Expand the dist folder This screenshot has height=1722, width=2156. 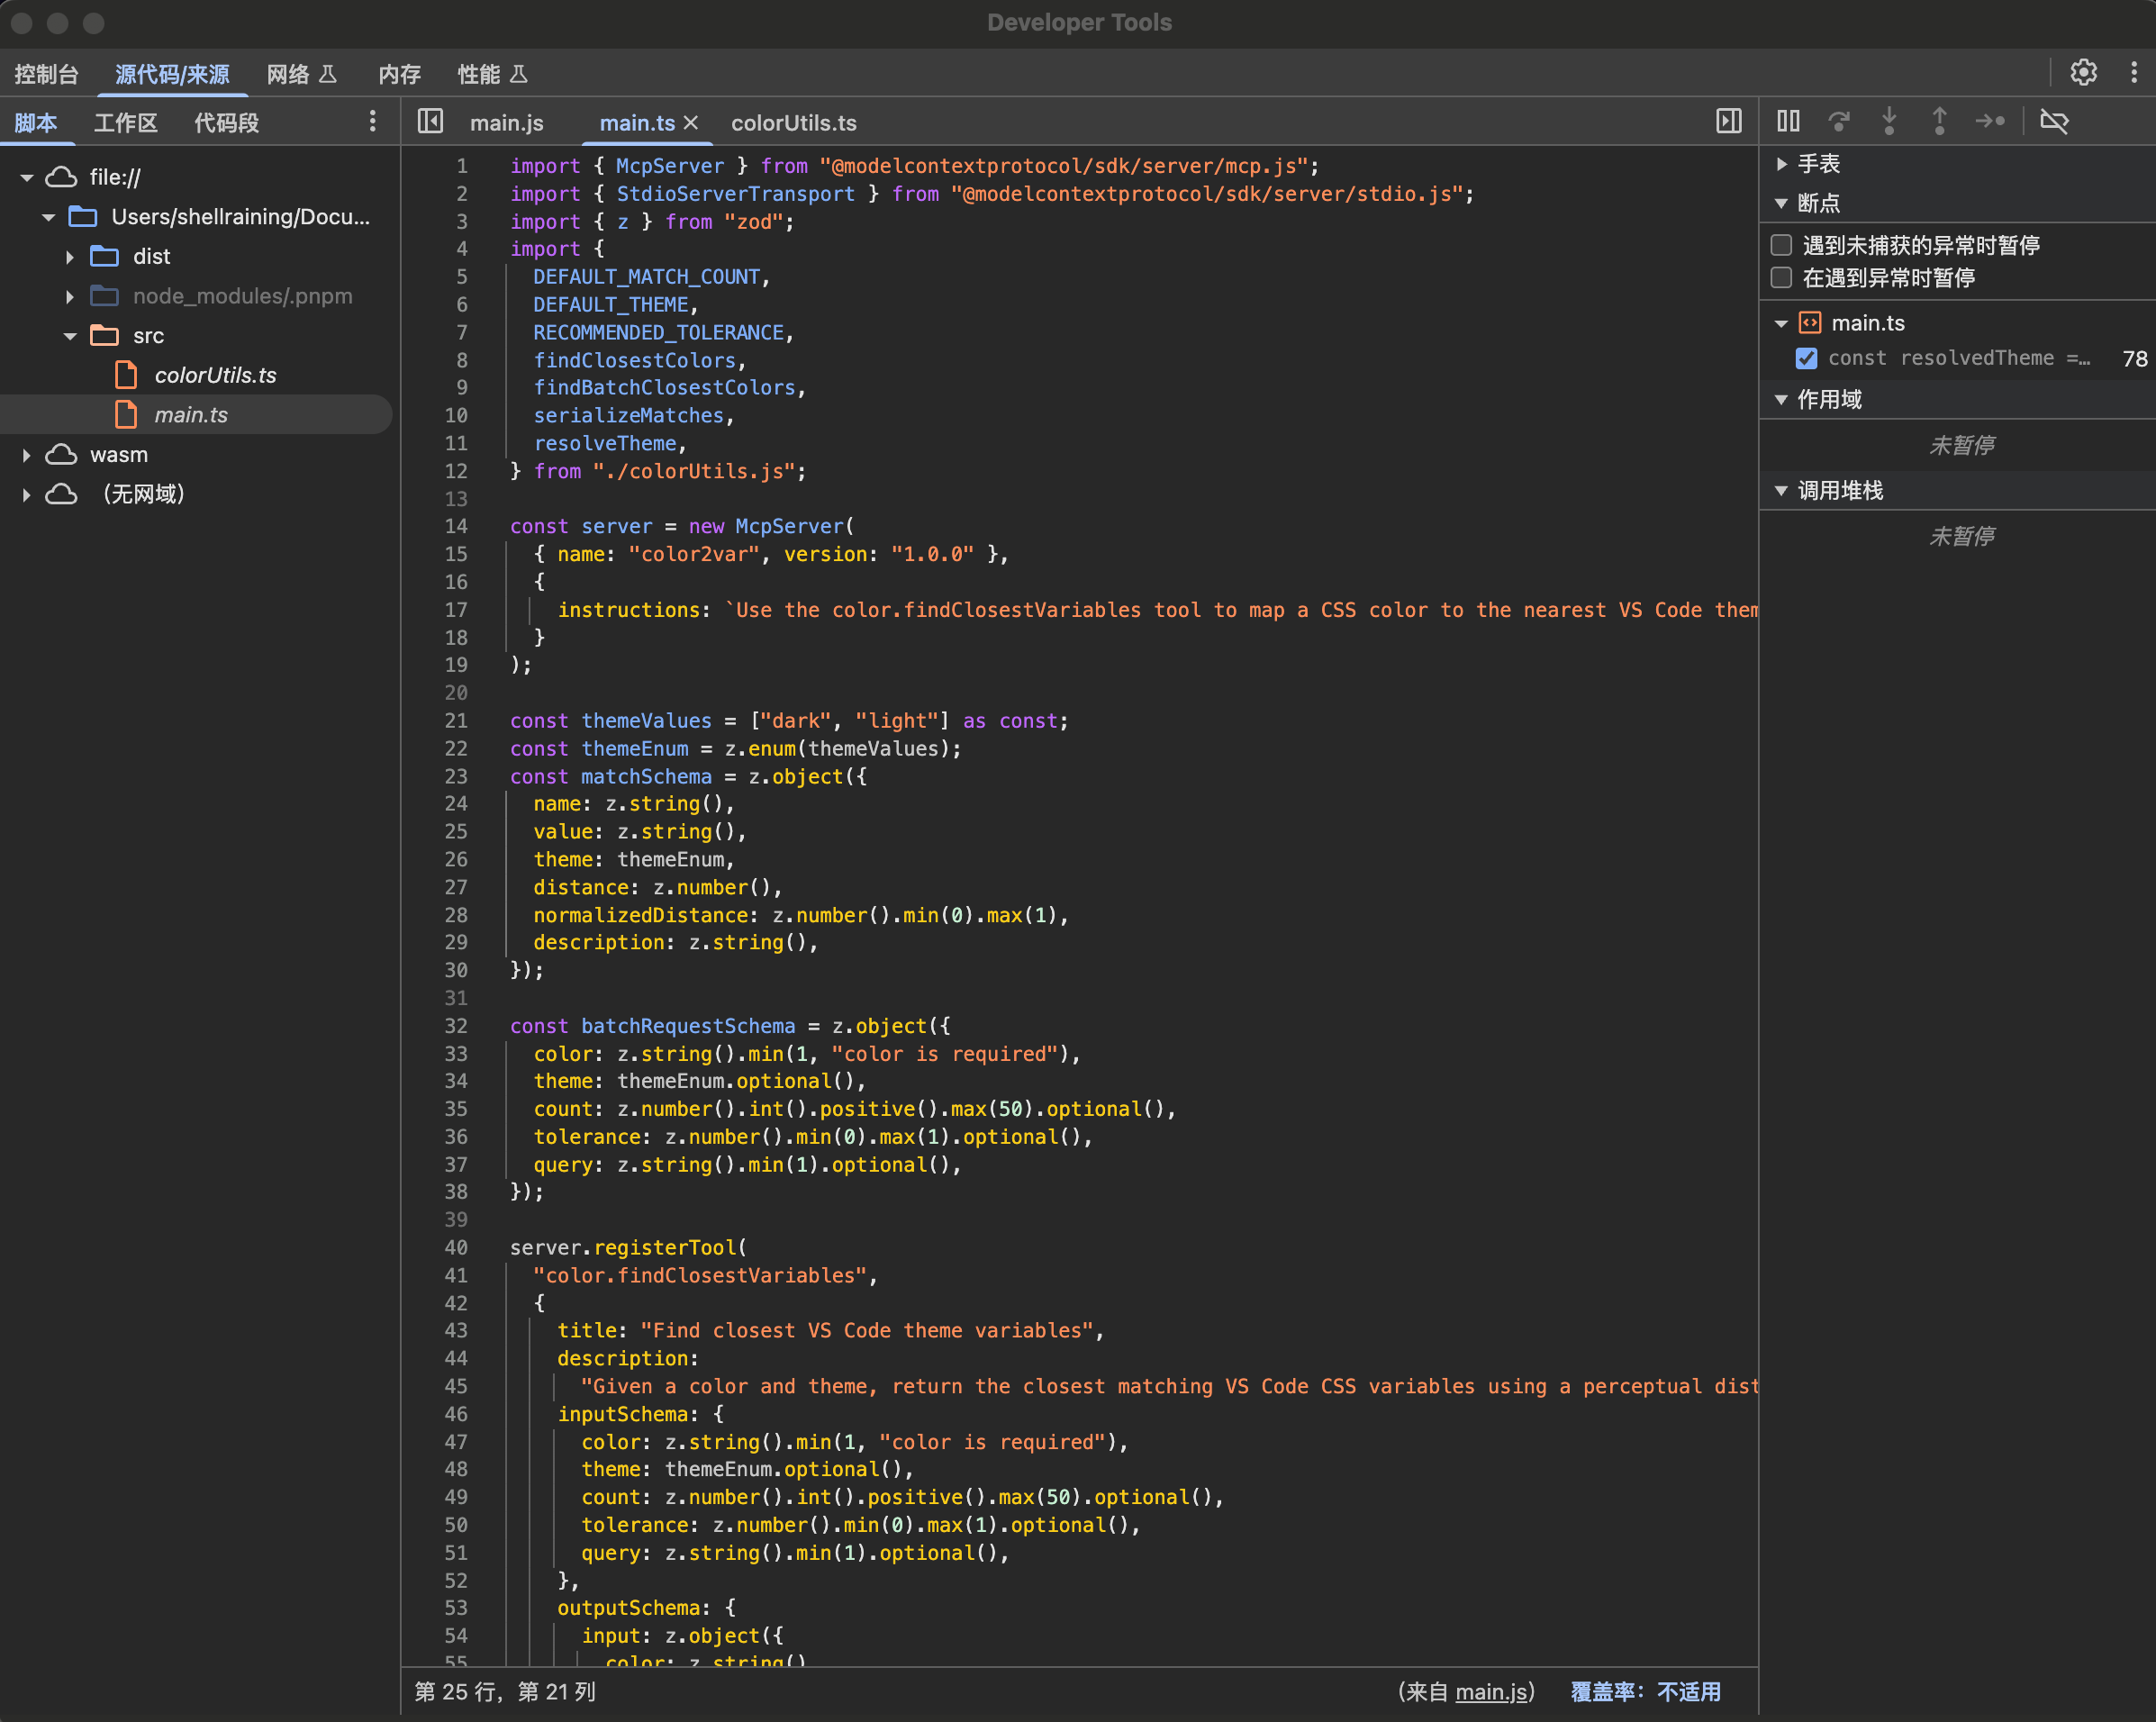pos(70,257)
